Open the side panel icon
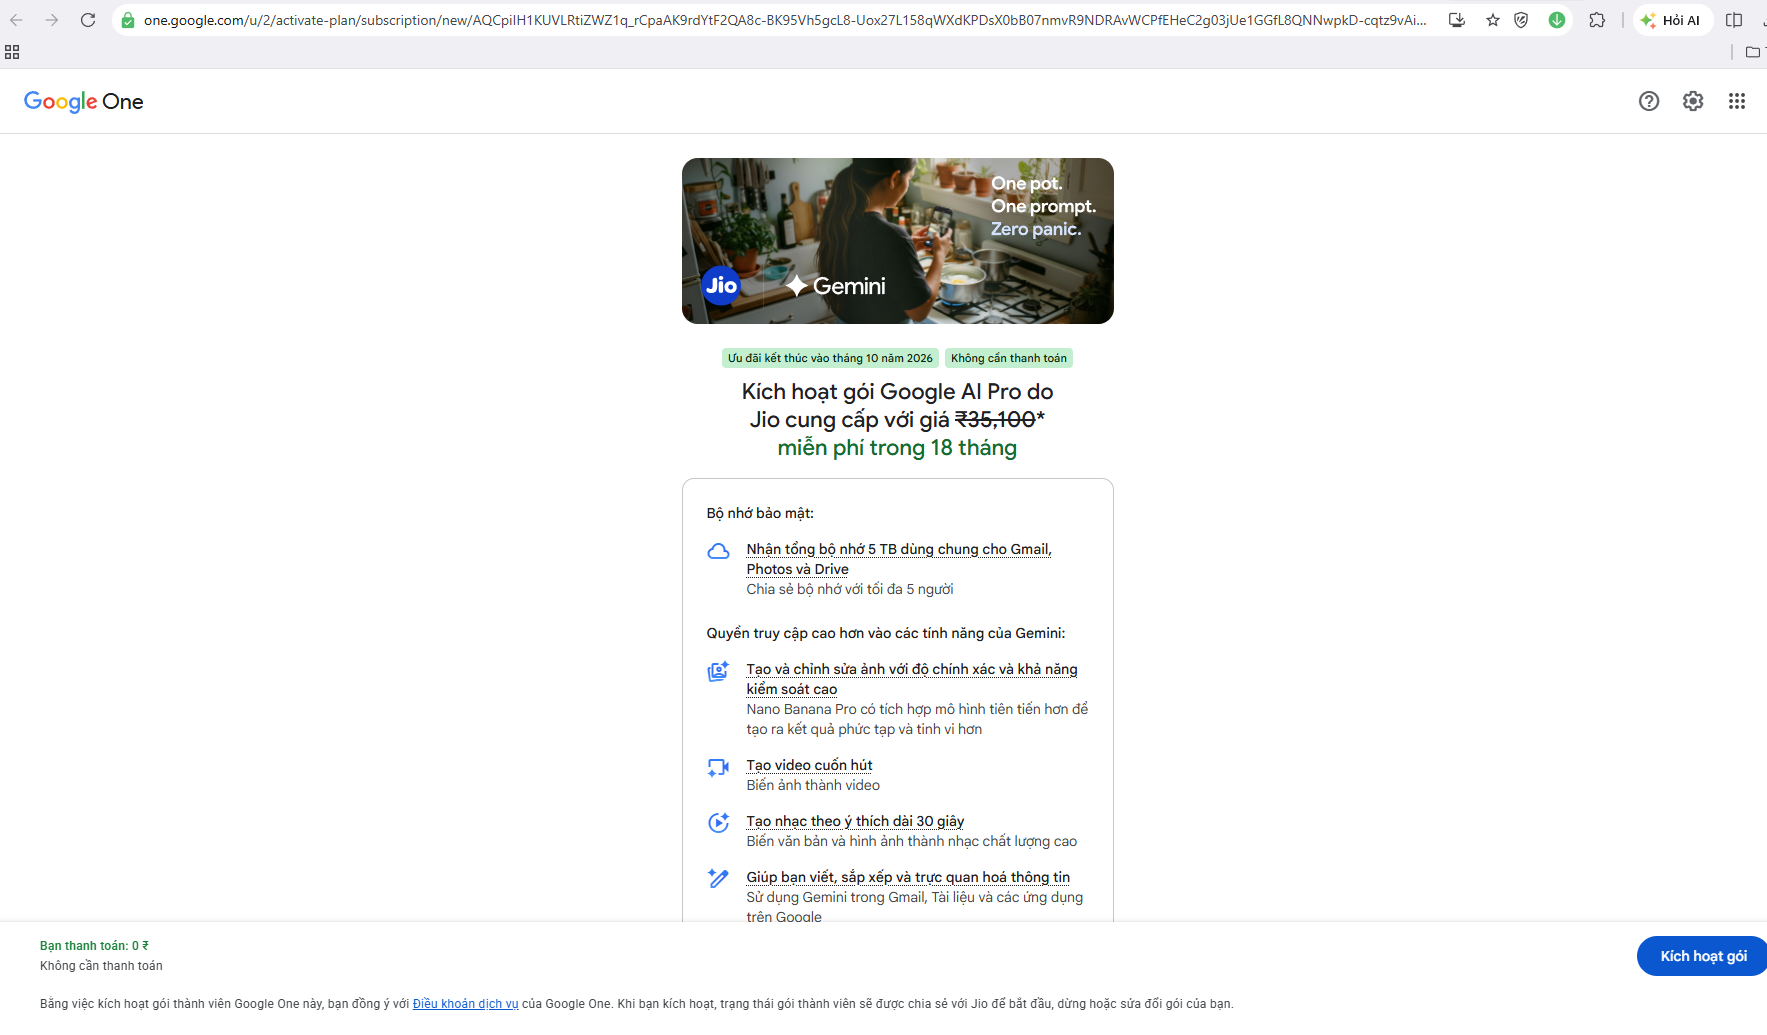The image size is (1767, 1035). pos(1734,20)
